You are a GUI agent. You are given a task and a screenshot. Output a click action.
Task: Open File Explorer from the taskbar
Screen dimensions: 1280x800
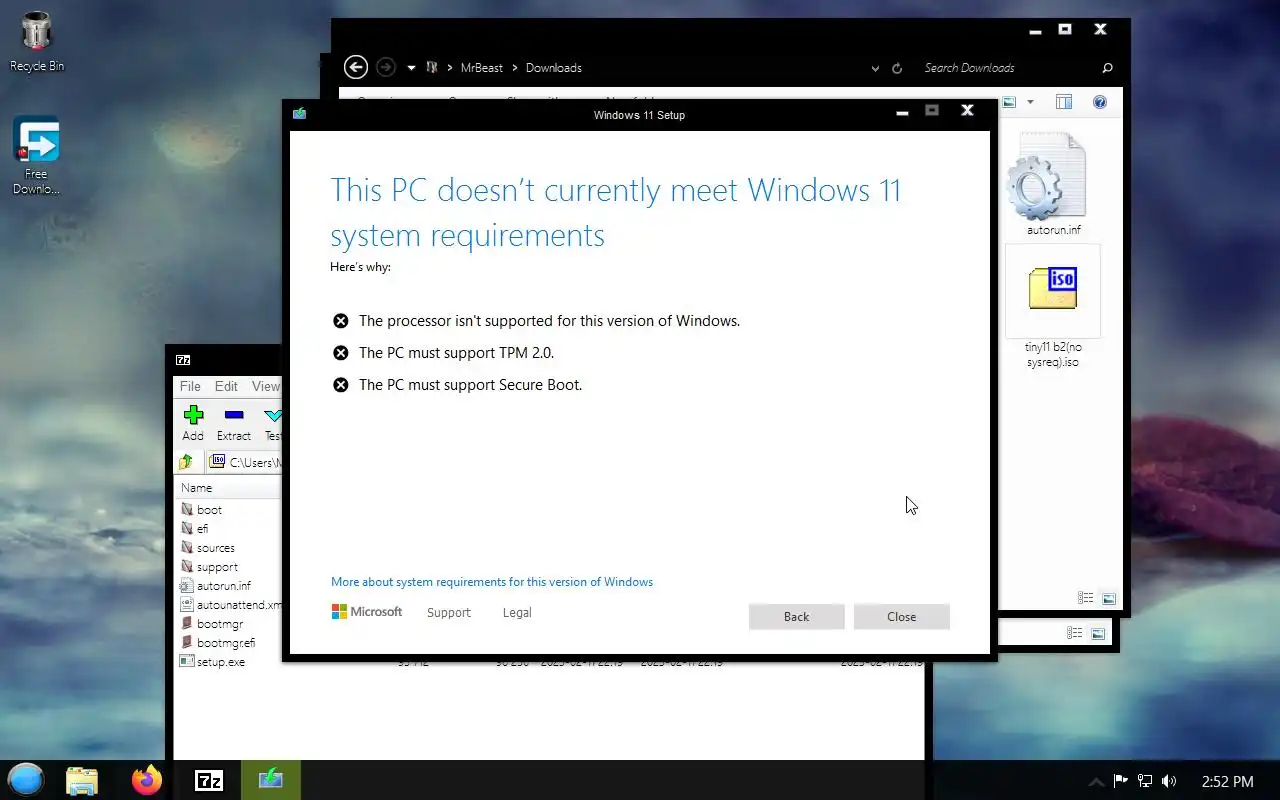pos(82,780)
